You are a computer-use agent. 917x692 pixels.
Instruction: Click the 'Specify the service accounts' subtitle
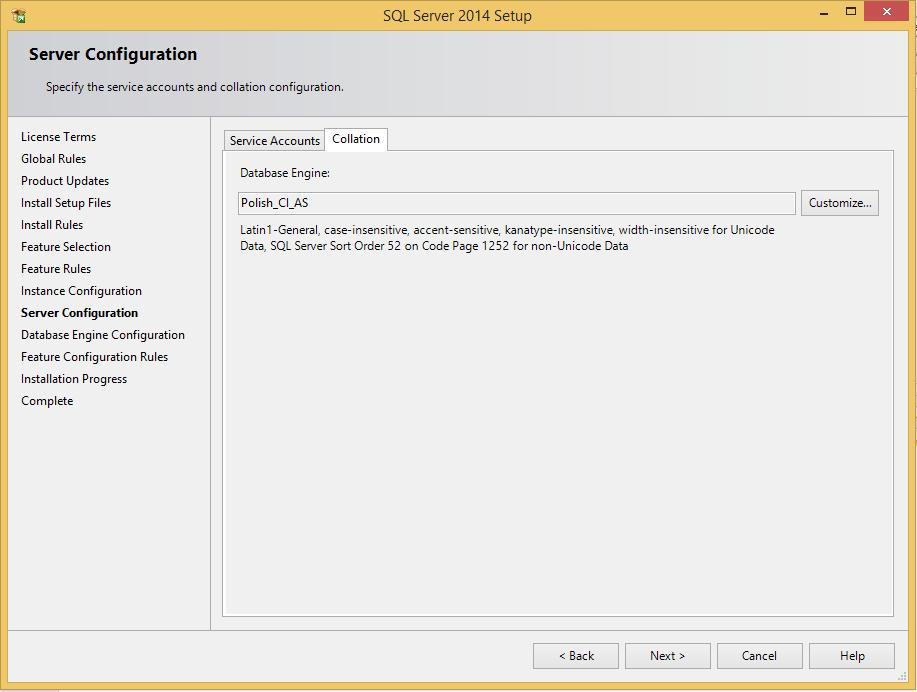click(195, 87)
